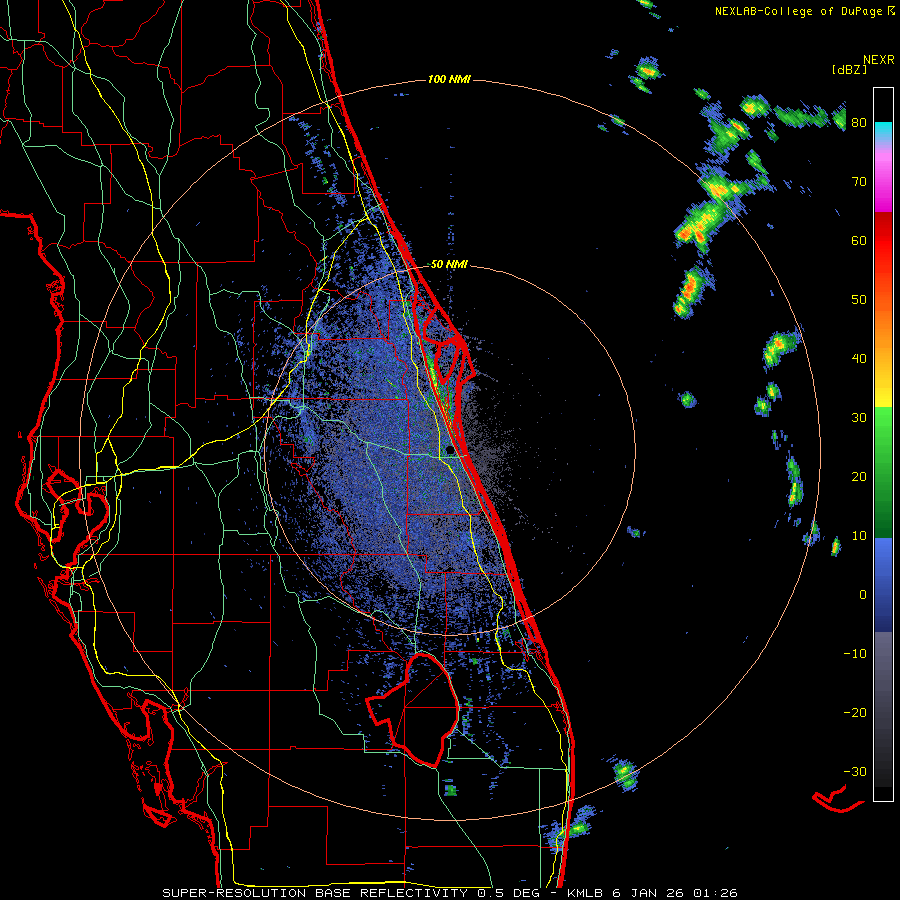900x900 pixels.
Task: Click the '80' value on the dBZ scale
Action: coord(859,123)
